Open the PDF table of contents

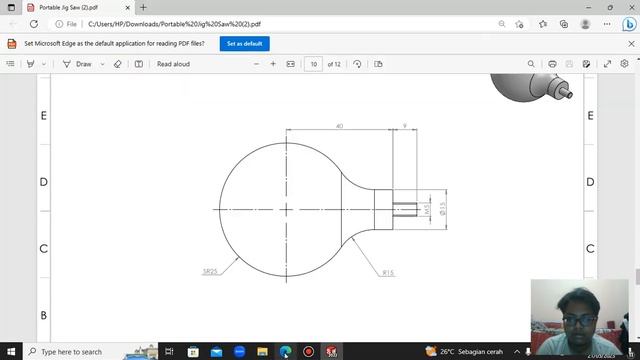point(11,64)
